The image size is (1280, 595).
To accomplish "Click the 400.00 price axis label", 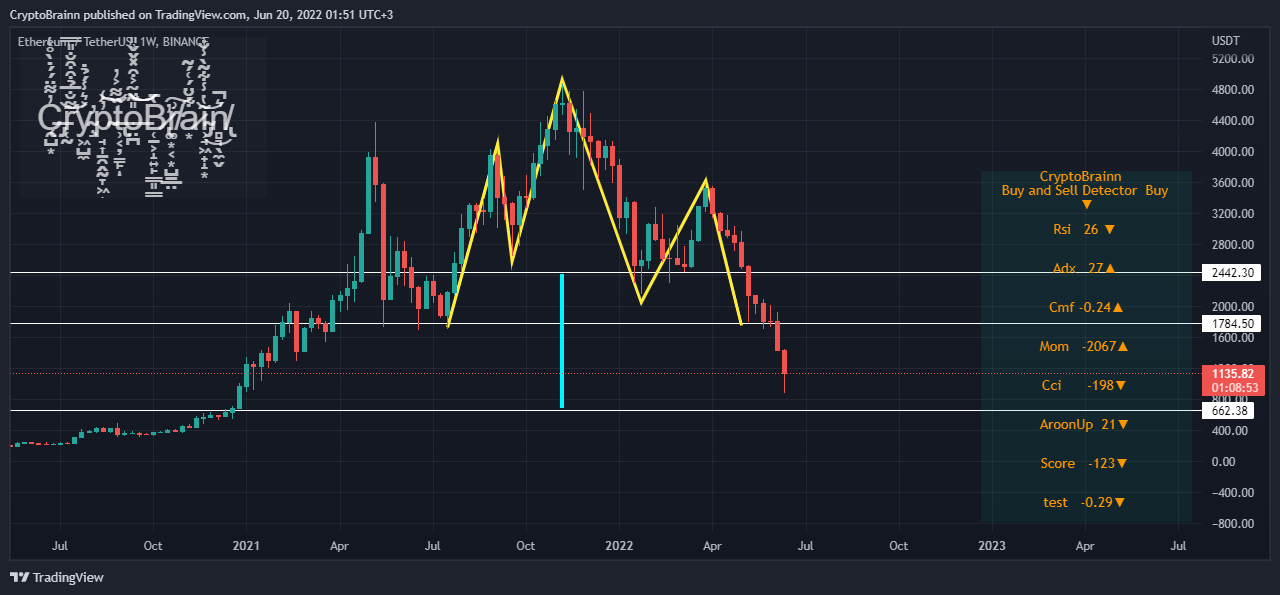I will (x=1230, y=430).
